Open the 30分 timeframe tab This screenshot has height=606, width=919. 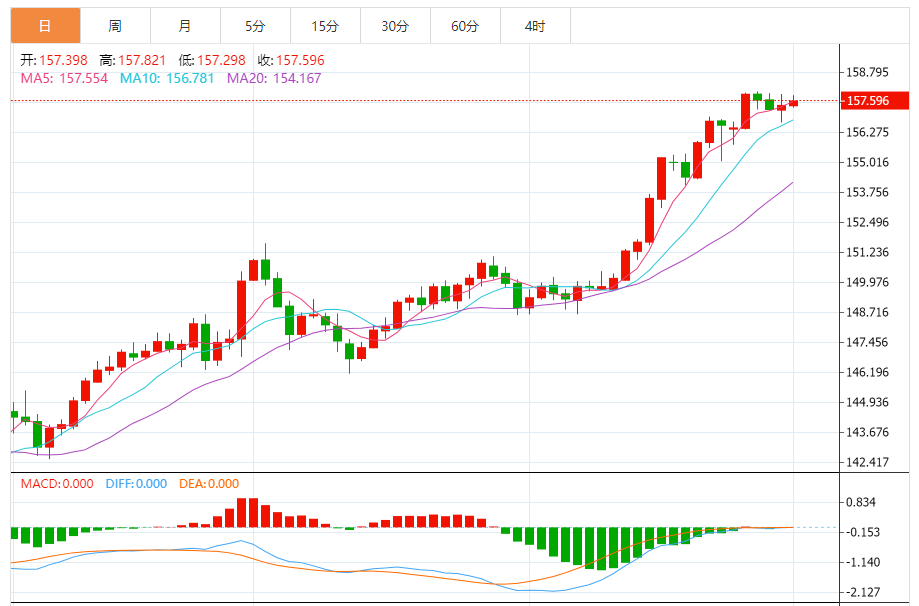[395, 26]
